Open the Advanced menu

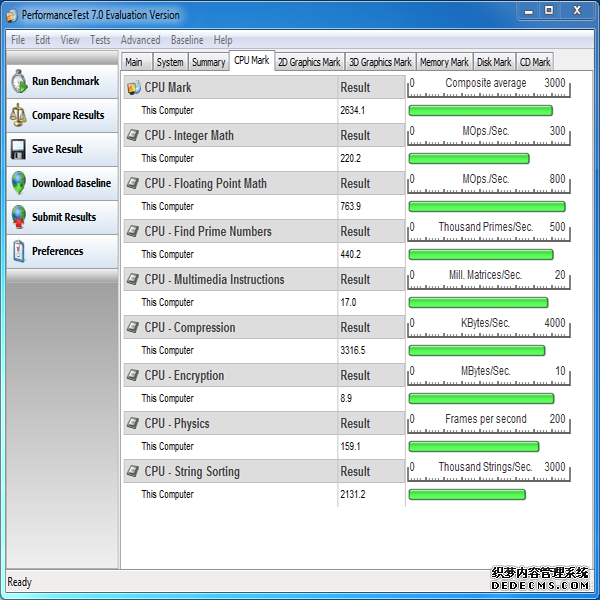(140, 40)
